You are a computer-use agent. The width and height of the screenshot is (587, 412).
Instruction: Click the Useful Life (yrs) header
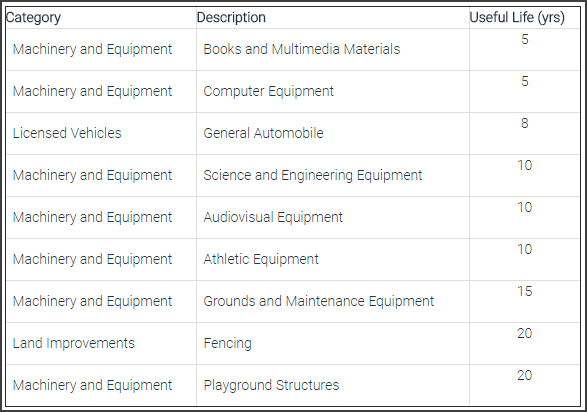517,18
